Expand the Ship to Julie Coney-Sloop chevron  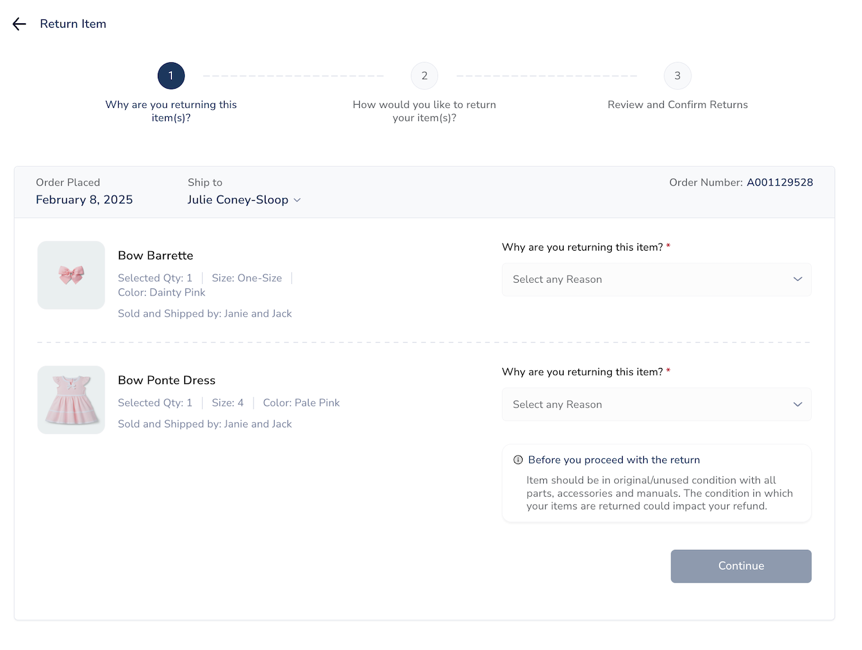297,200
